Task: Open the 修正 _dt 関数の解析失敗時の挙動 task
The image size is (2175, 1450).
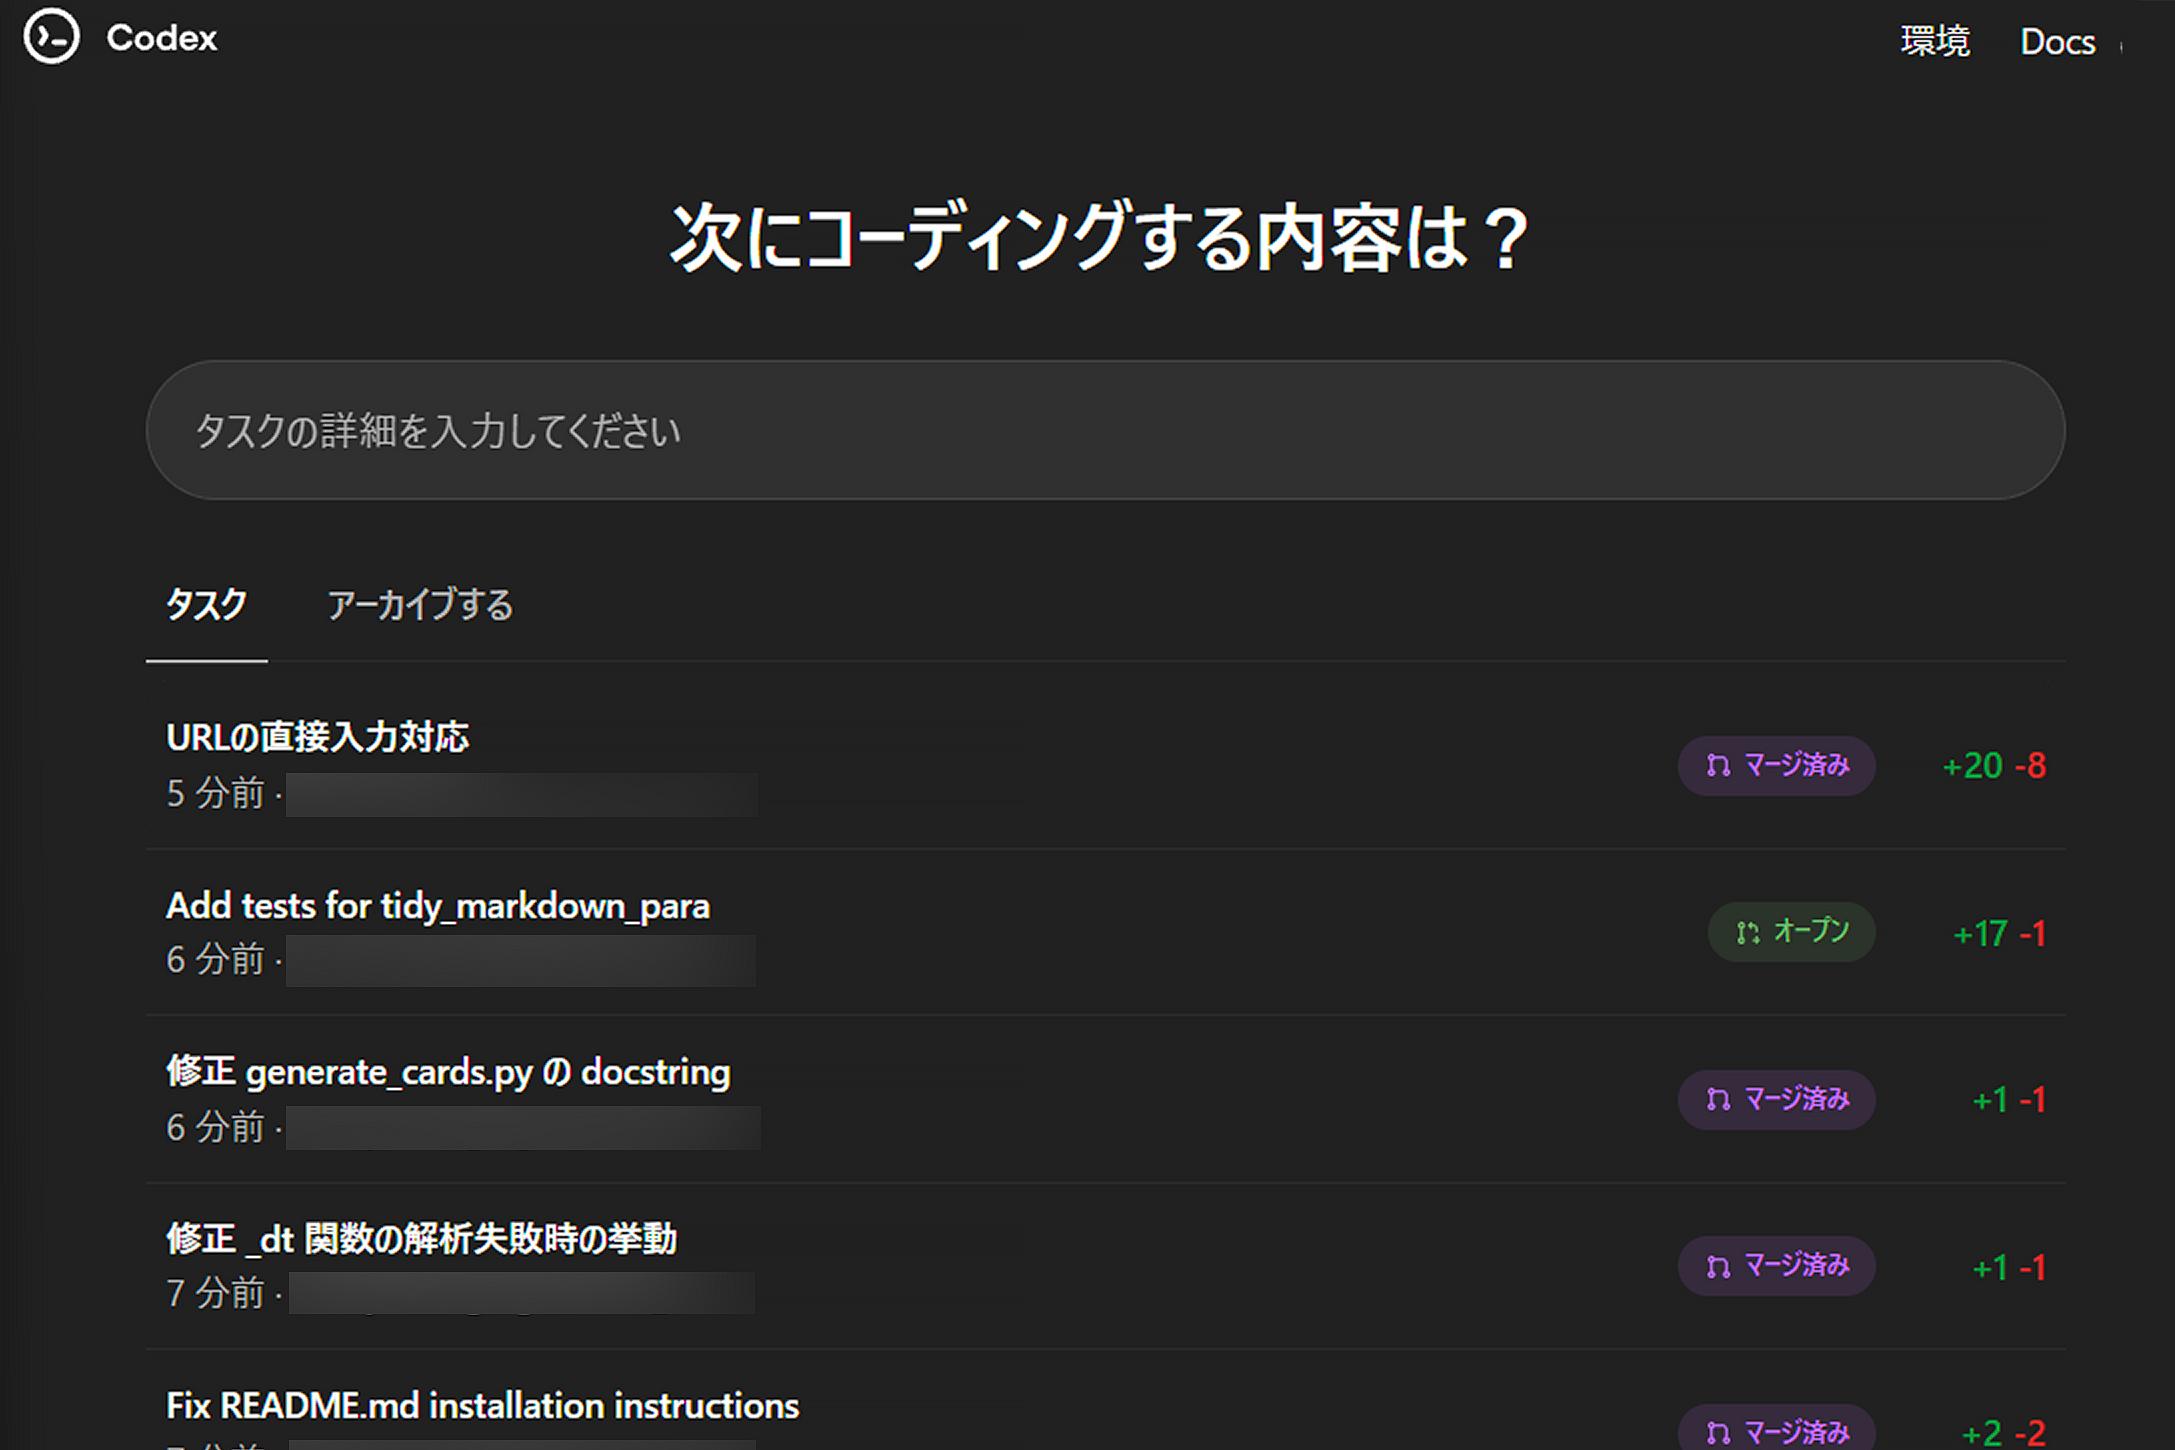Action: coord(422,1238)
